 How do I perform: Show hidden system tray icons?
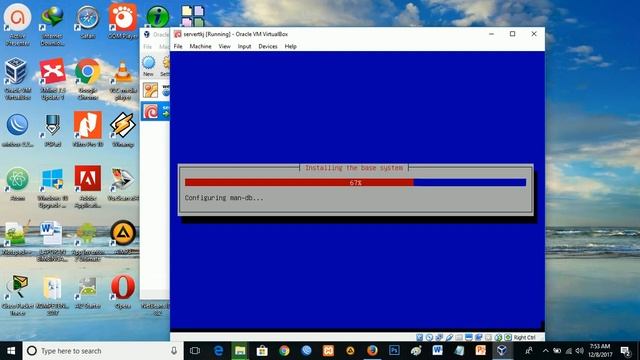click(x=546, y=351)
